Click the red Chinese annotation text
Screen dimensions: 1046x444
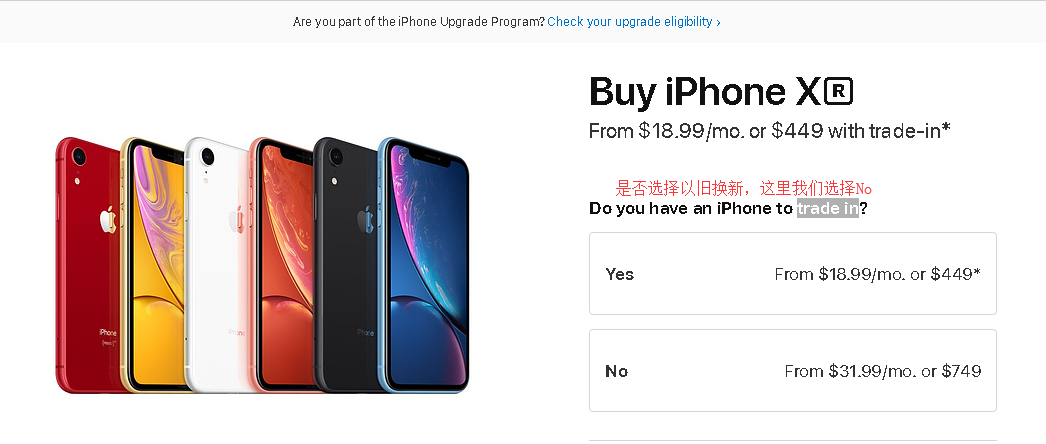(743, 188)
